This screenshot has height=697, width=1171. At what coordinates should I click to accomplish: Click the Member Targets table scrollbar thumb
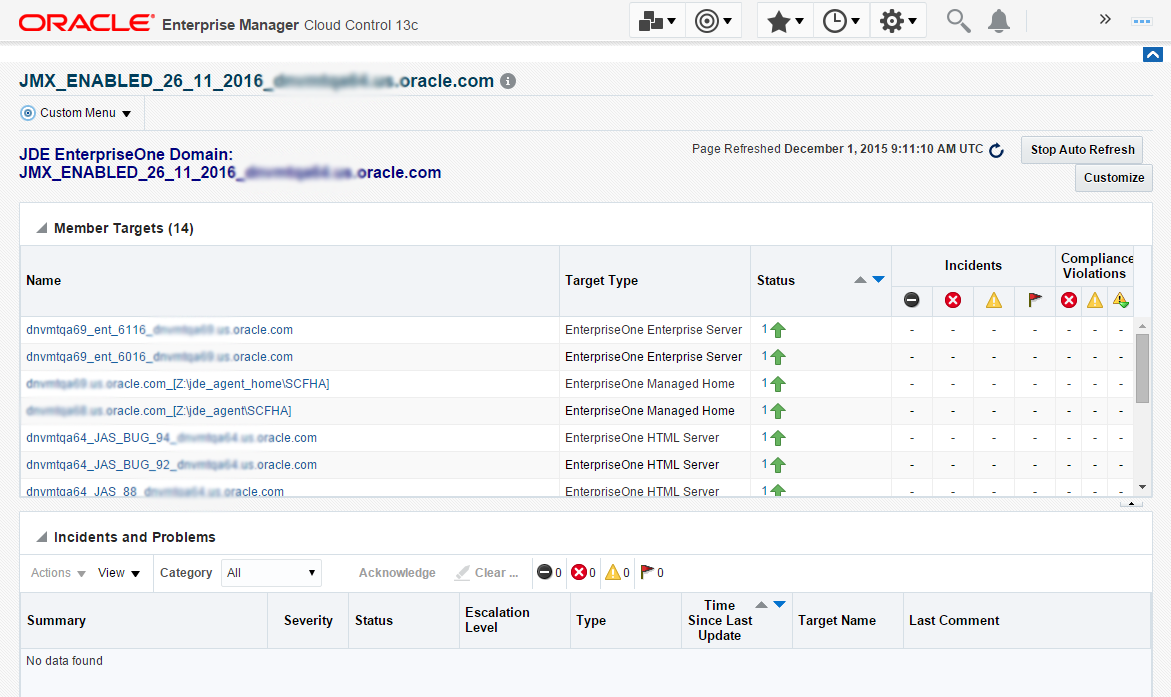point(1142,368)
